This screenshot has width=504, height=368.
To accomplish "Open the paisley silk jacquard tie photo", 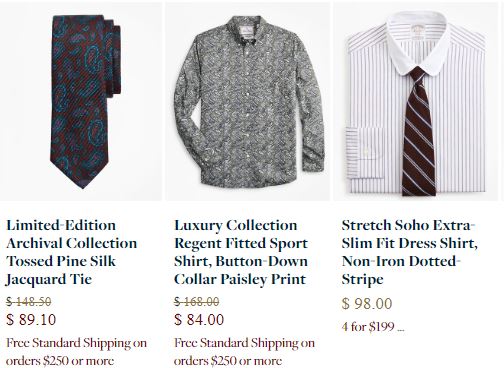I will (81, 102).
